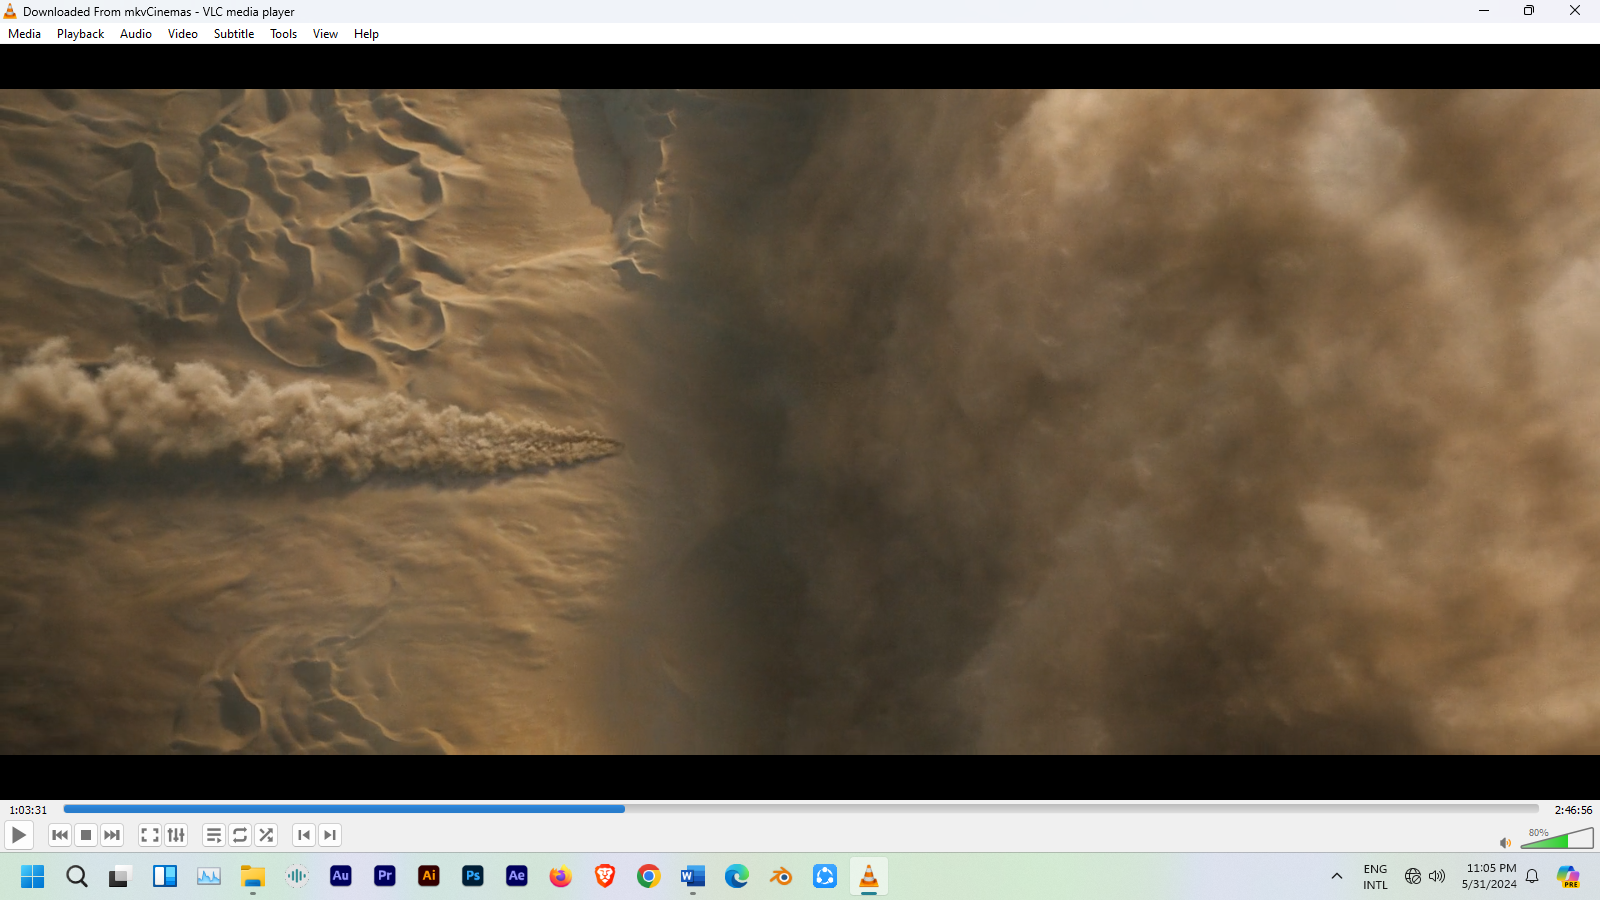1600x900 pixels.
Task: Jump to the previous media item
Action: coord(60,835)
